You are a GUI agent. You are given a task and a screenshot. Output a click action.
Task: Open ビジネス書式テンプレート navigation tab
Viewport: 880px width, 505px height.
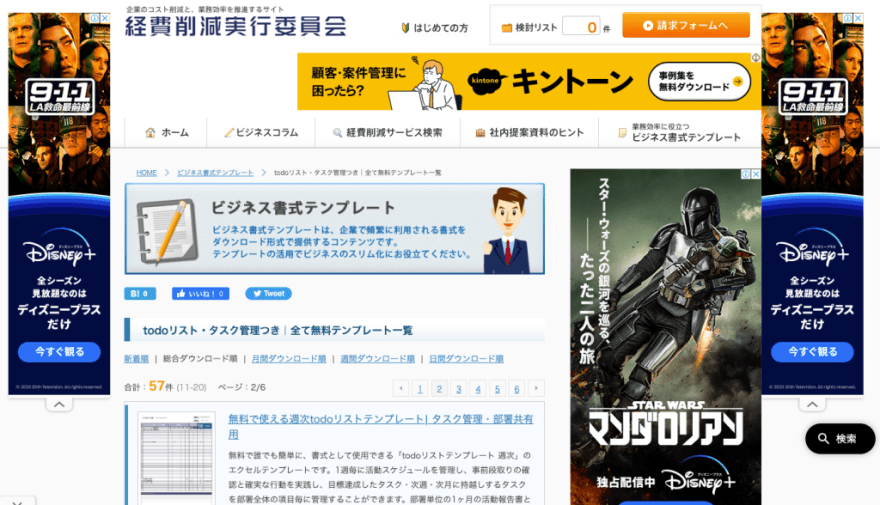click(x=680, y=132)
